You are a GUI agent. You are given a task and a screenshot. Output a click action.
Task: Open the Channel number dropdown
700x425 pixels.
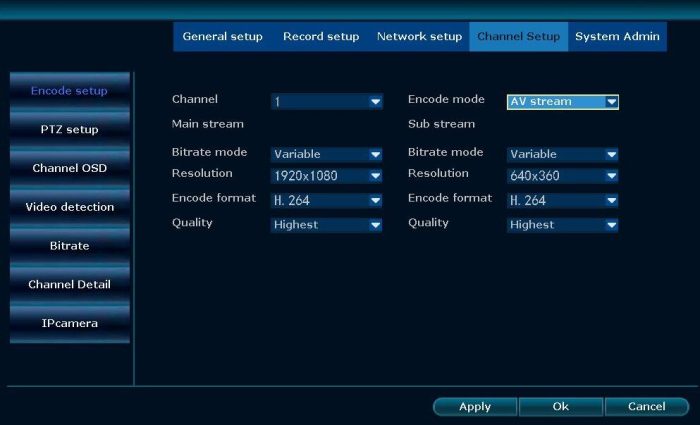[327, 101]
